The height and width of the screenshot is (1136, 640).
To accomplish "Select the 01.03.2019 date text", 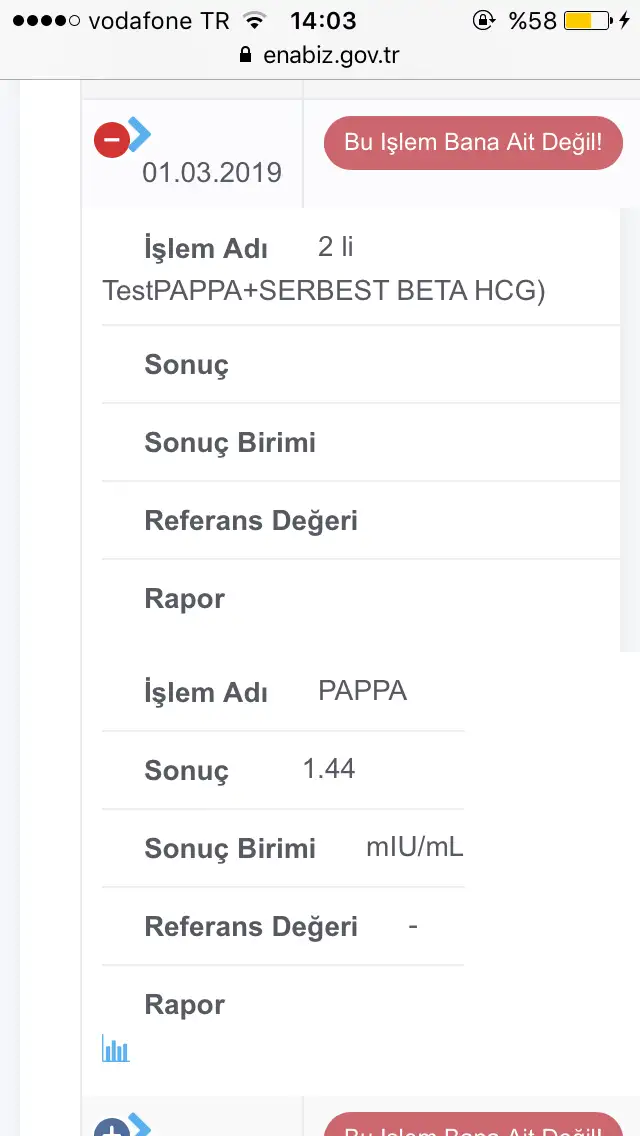I will tap(212, 172).
